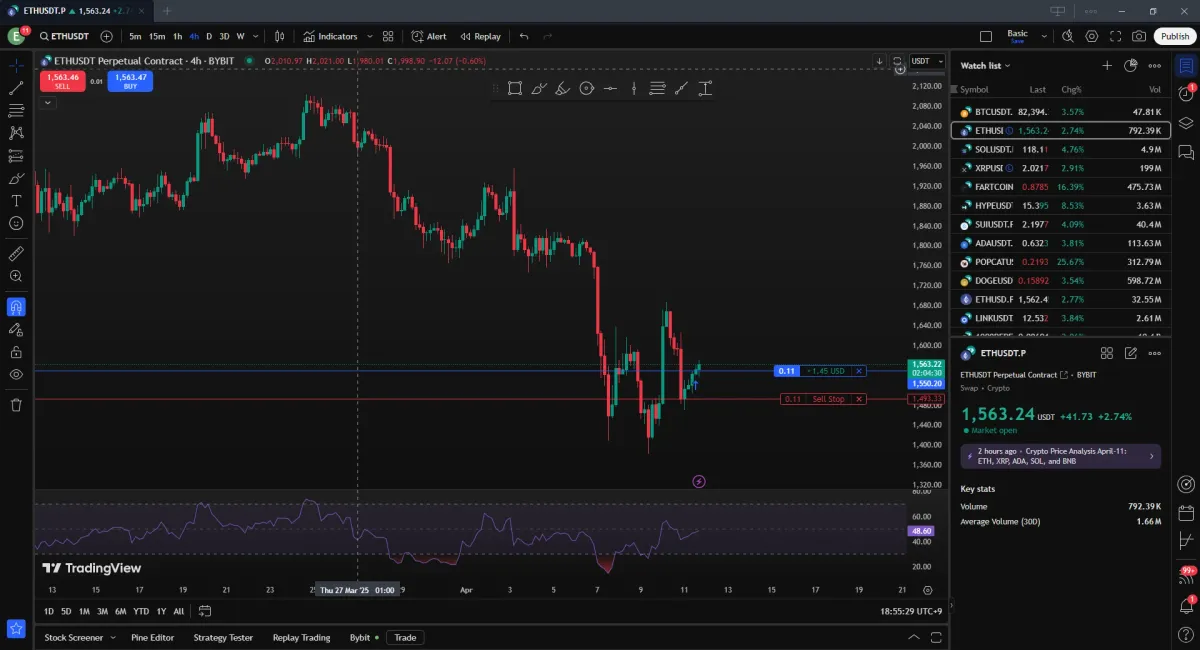Expand the Stock Screener dropdown
Image resolution: width=1200 pixels, height=650 pixels.
point(113,637)
